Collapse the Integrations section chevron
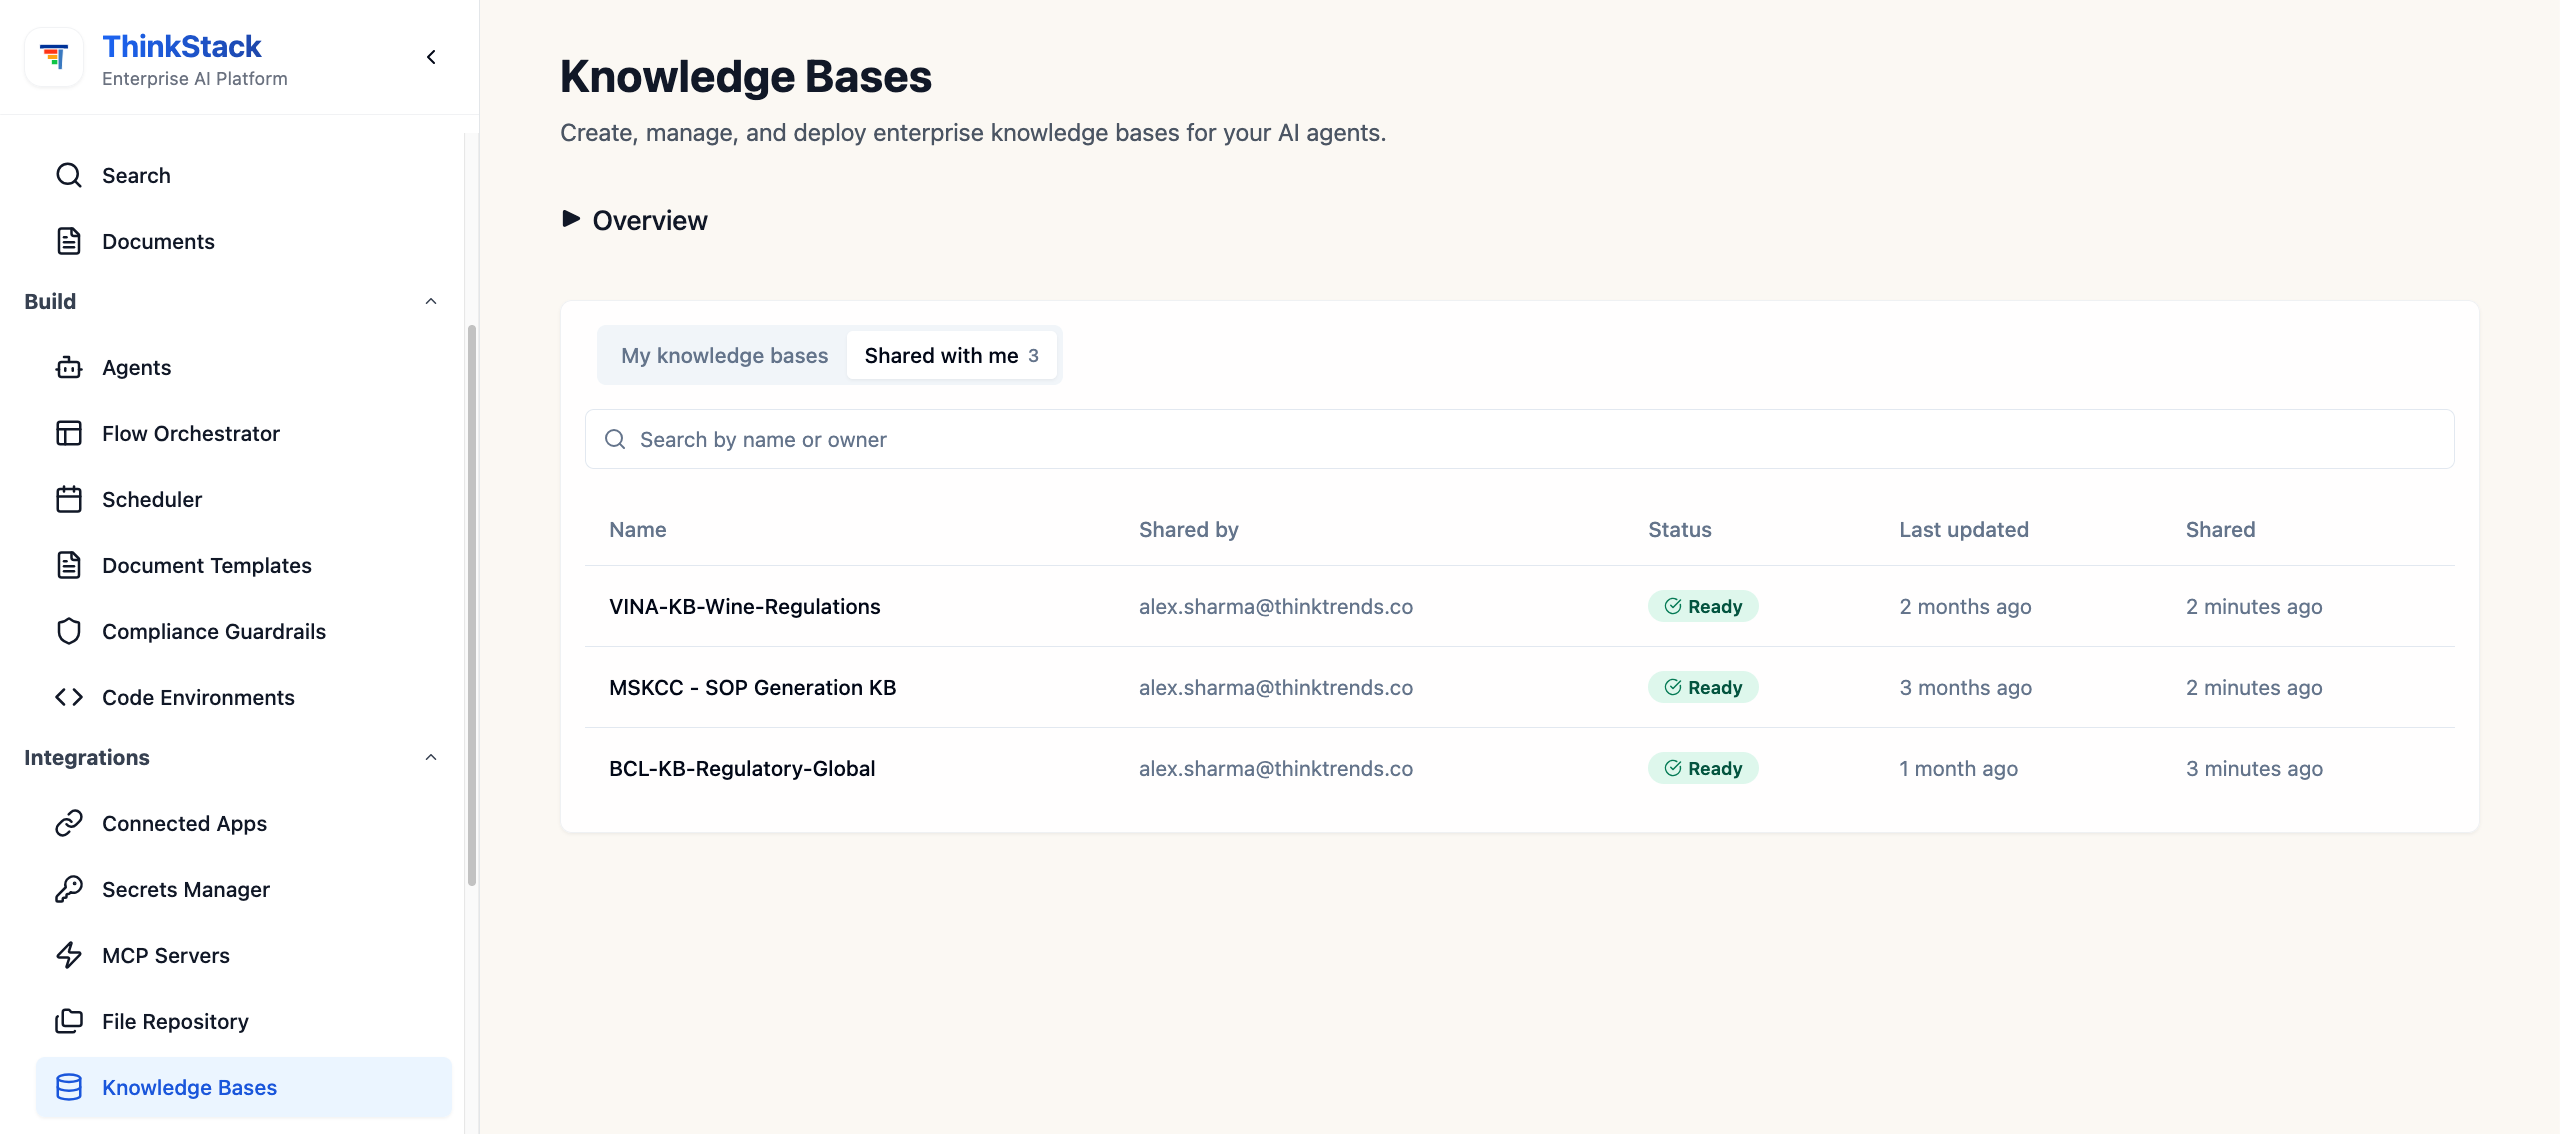The image size is (2560, 1134). pyautogui.click(x=431, y=757)
